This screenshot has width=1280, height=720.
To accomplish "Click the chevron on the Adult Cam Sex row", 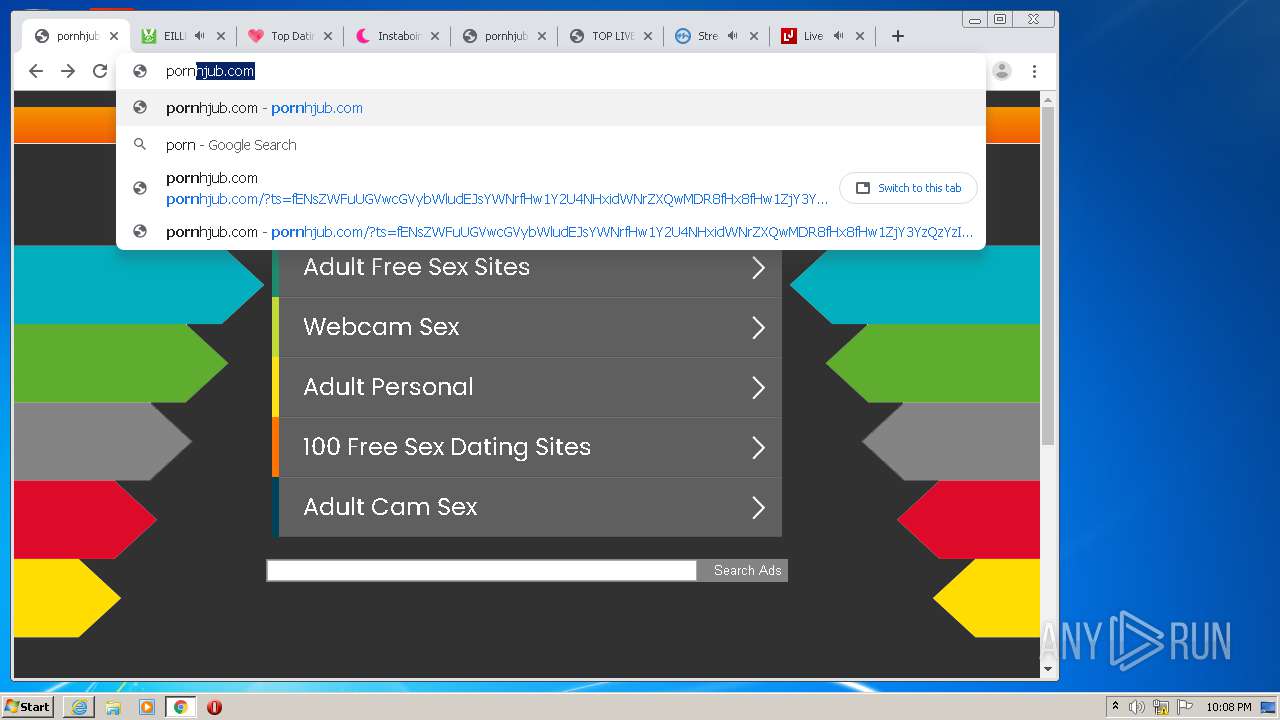I will pyautogui.click(x=758, y=508).
